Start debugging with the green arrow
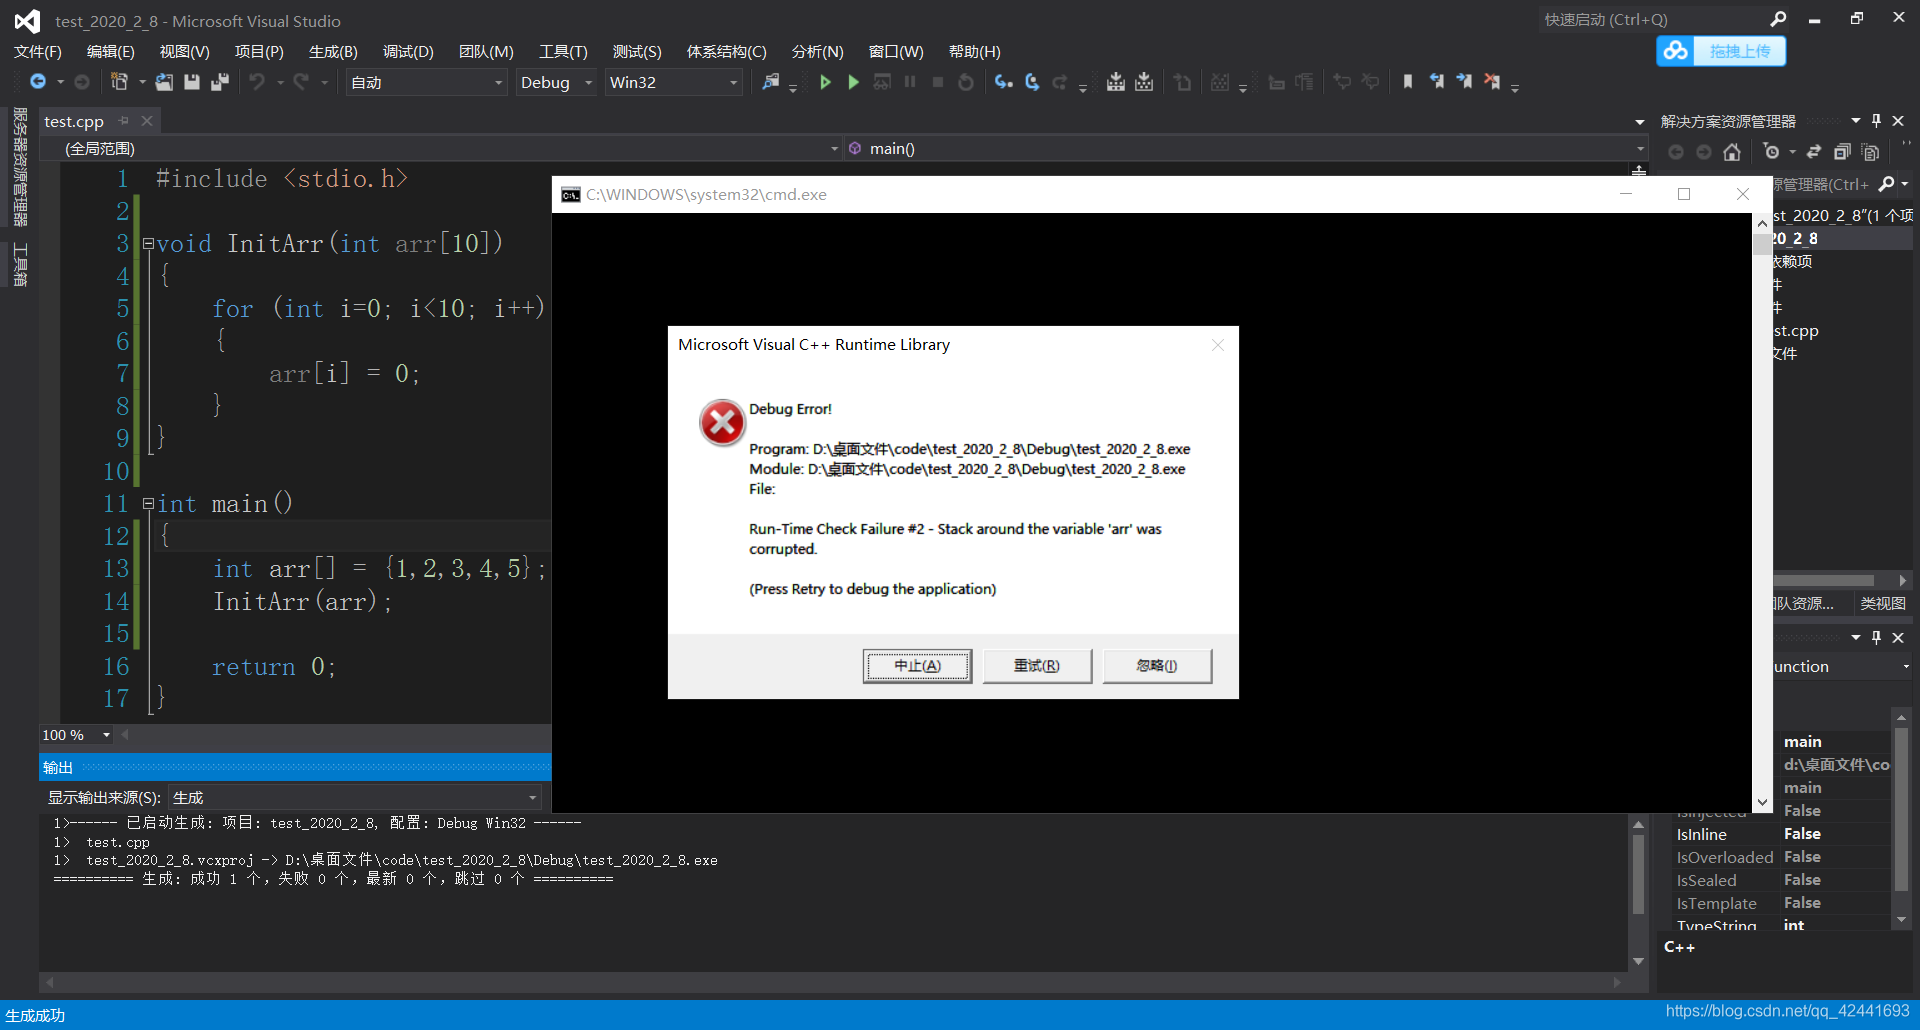The width and height of the screenshot is (1920, 1030). (825, 82)
